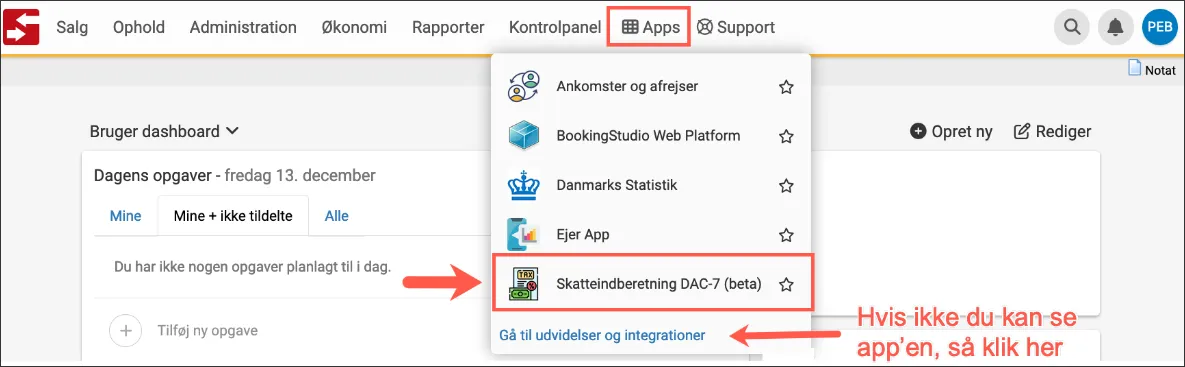Click the Ejer App phone icon

click(x=522, y=235)
